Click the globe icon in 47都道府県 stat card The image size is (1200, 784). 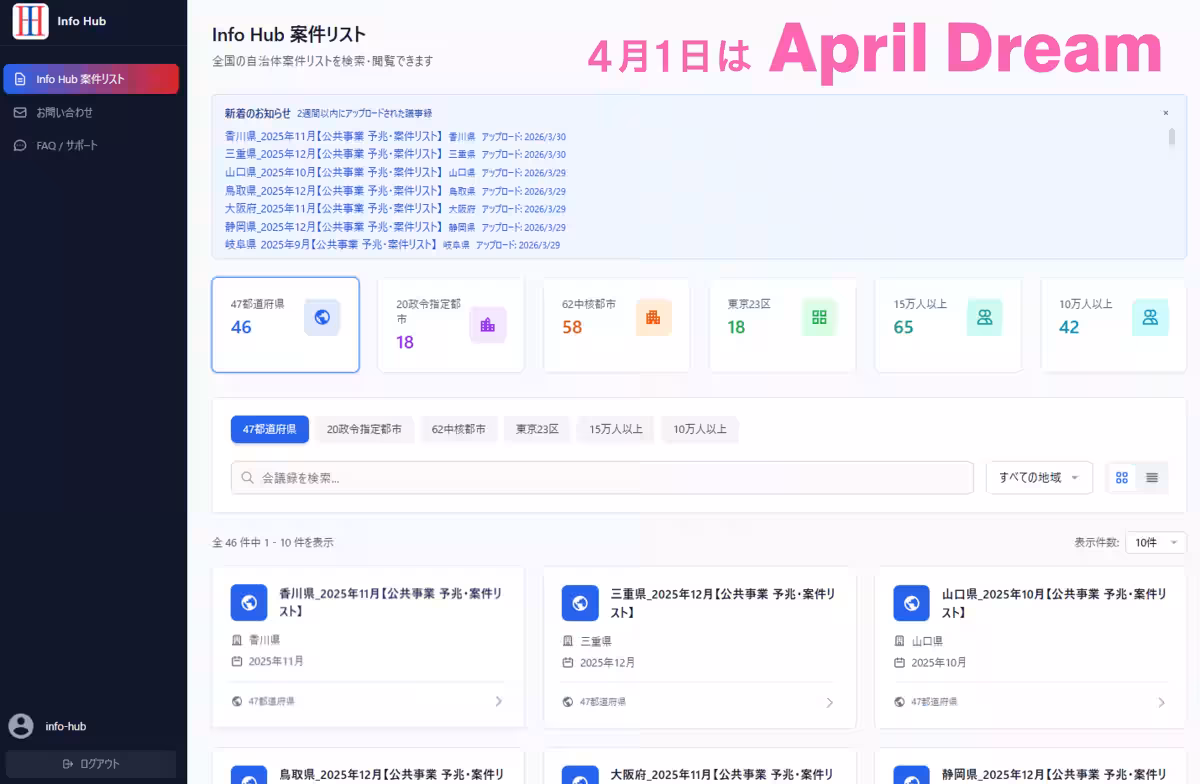coord(322,317)
